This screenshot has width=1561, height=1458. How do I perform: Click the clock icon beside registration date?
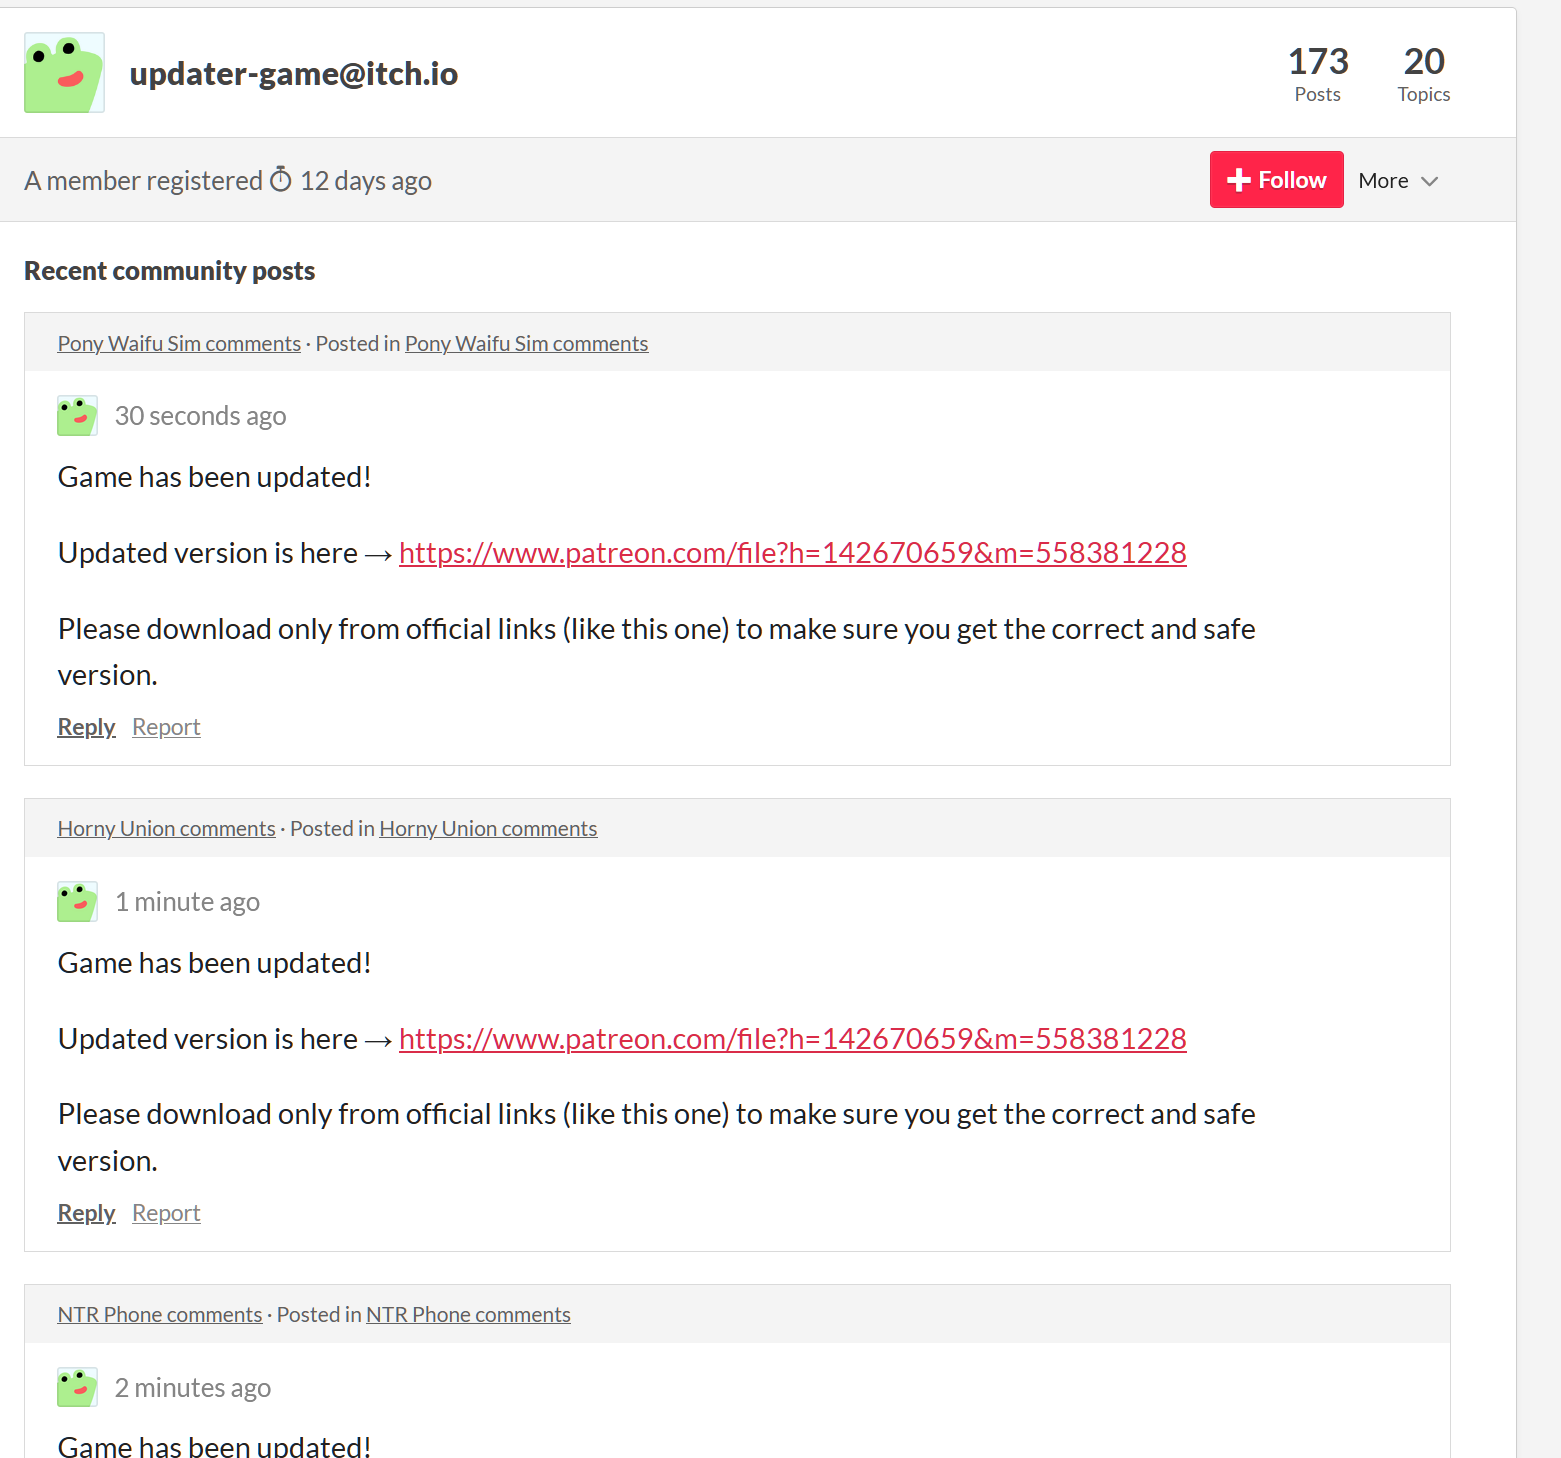(x=281, y=180)
